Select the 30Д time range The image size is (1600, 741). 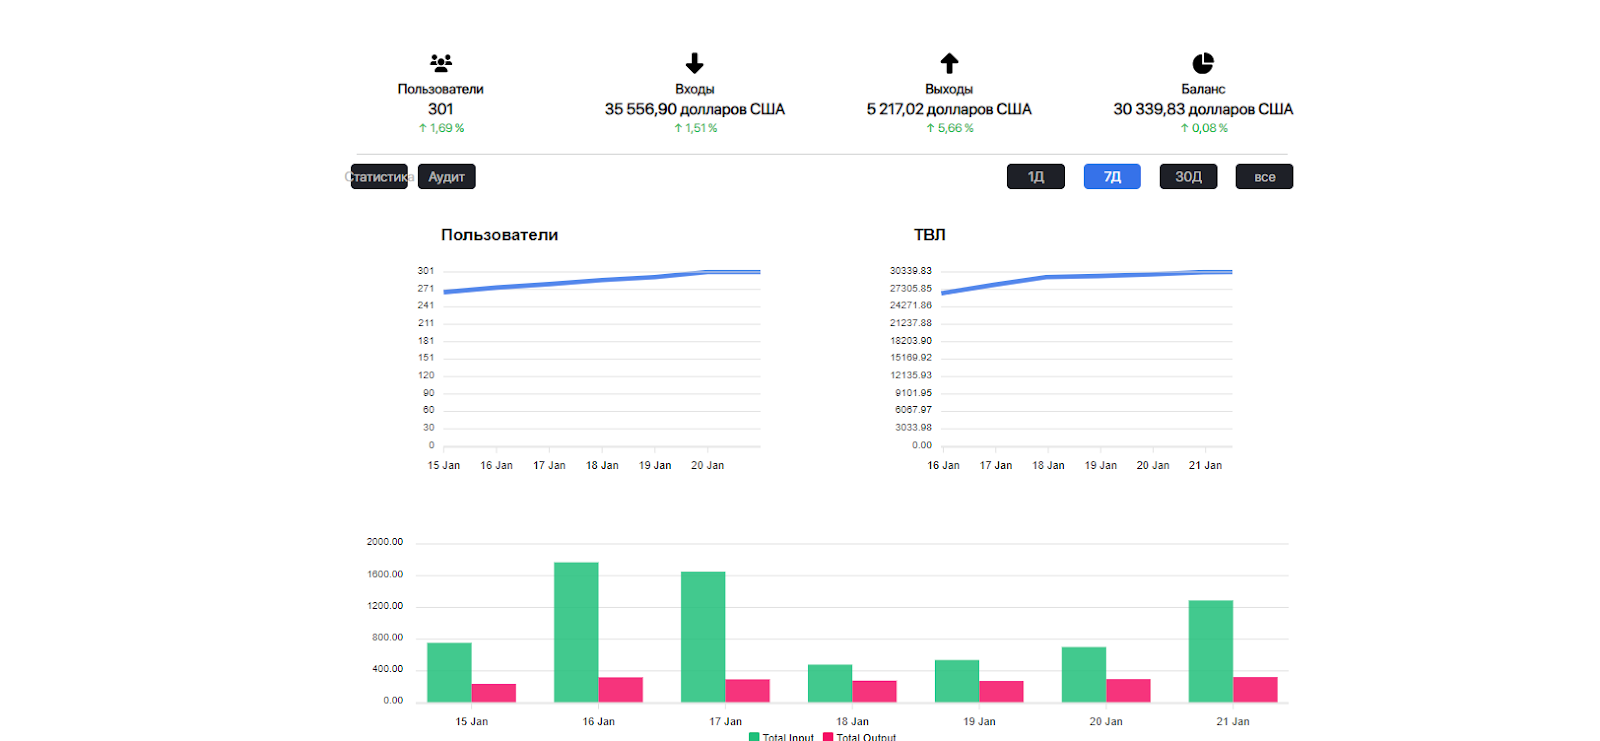[1188, 177]
